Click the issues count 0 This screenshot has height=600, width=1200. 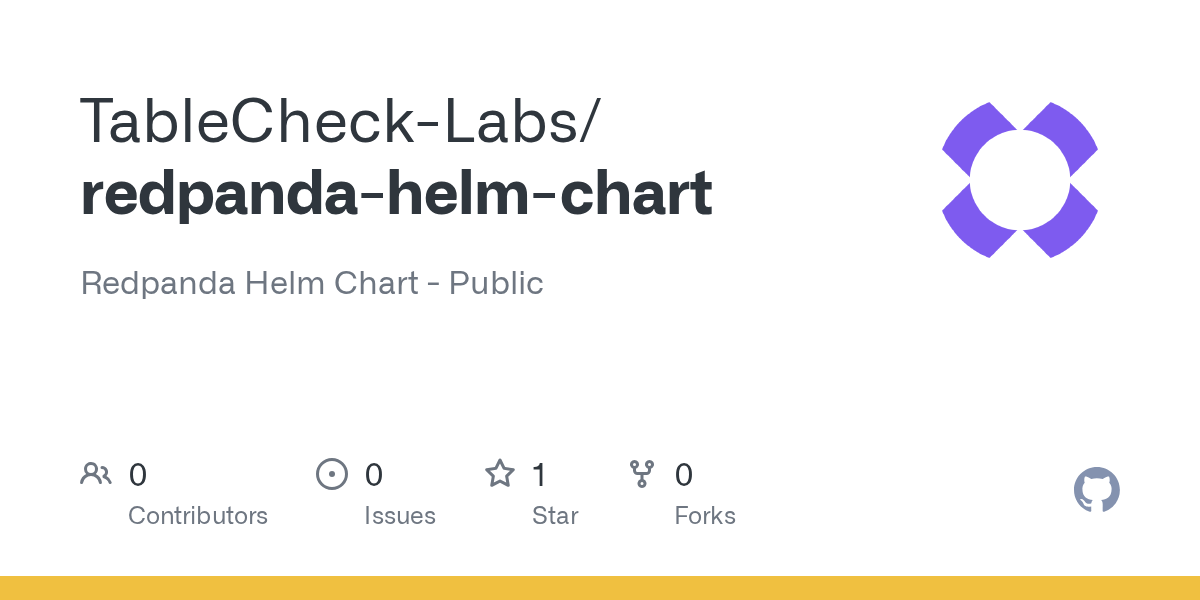click(x=374, y=475)
